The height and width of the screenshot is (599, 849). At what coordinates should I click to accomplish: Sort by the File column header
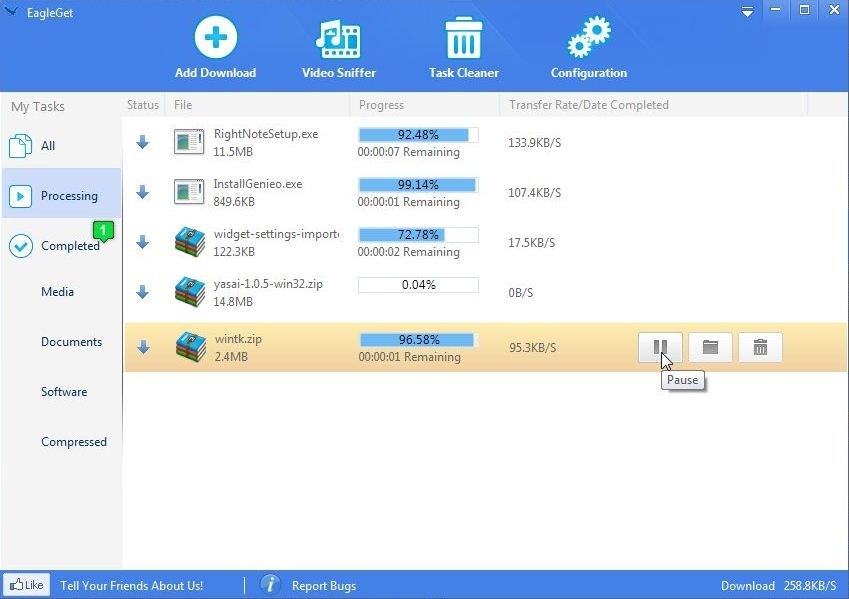183,105
